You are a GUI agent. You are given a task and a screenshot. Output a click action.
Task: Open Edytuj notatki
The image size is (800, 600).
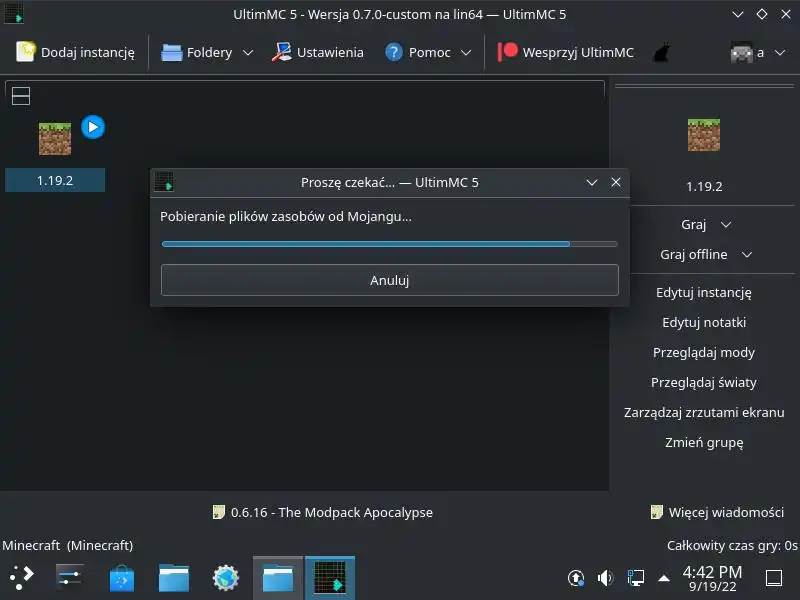(x=704, y=322)
